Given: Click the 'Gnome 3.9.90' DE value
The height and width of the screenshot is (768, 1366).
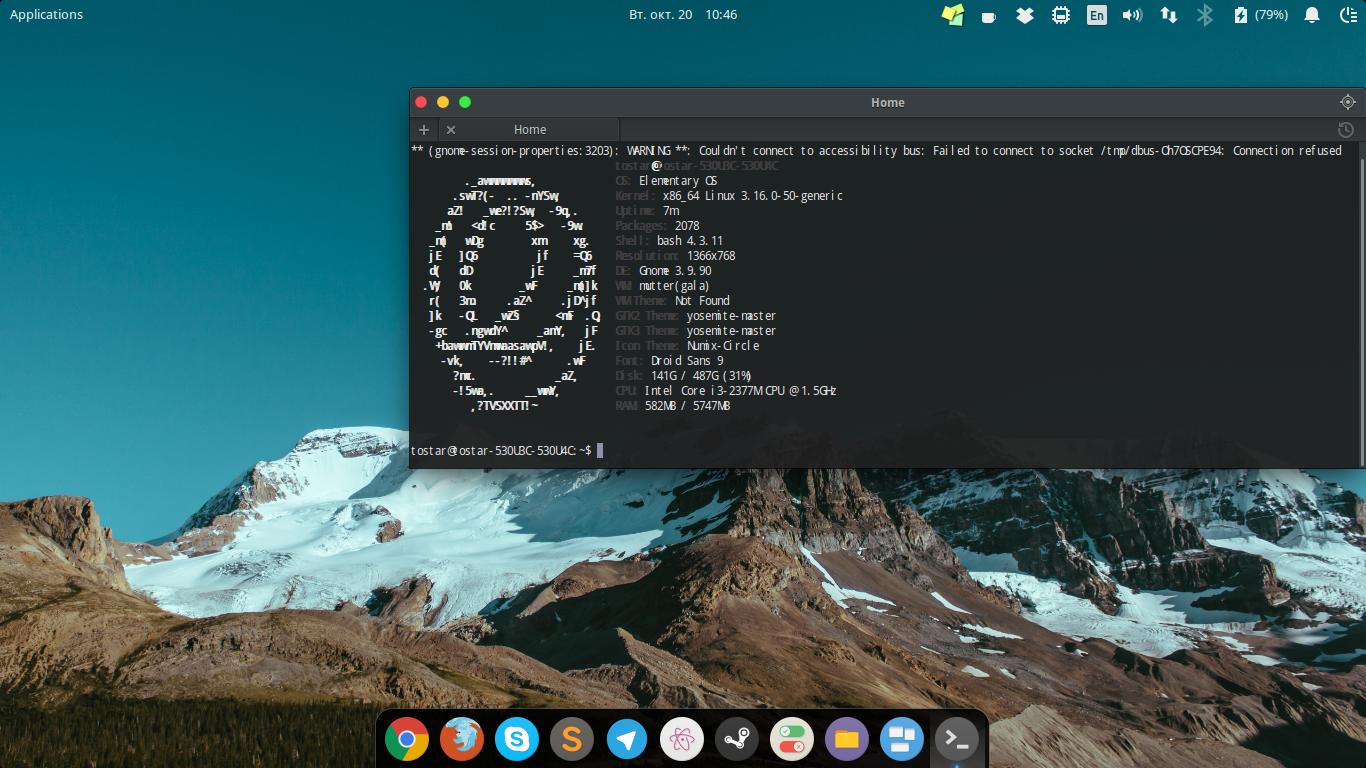Looking at the screenshot, I should [675, 271].
